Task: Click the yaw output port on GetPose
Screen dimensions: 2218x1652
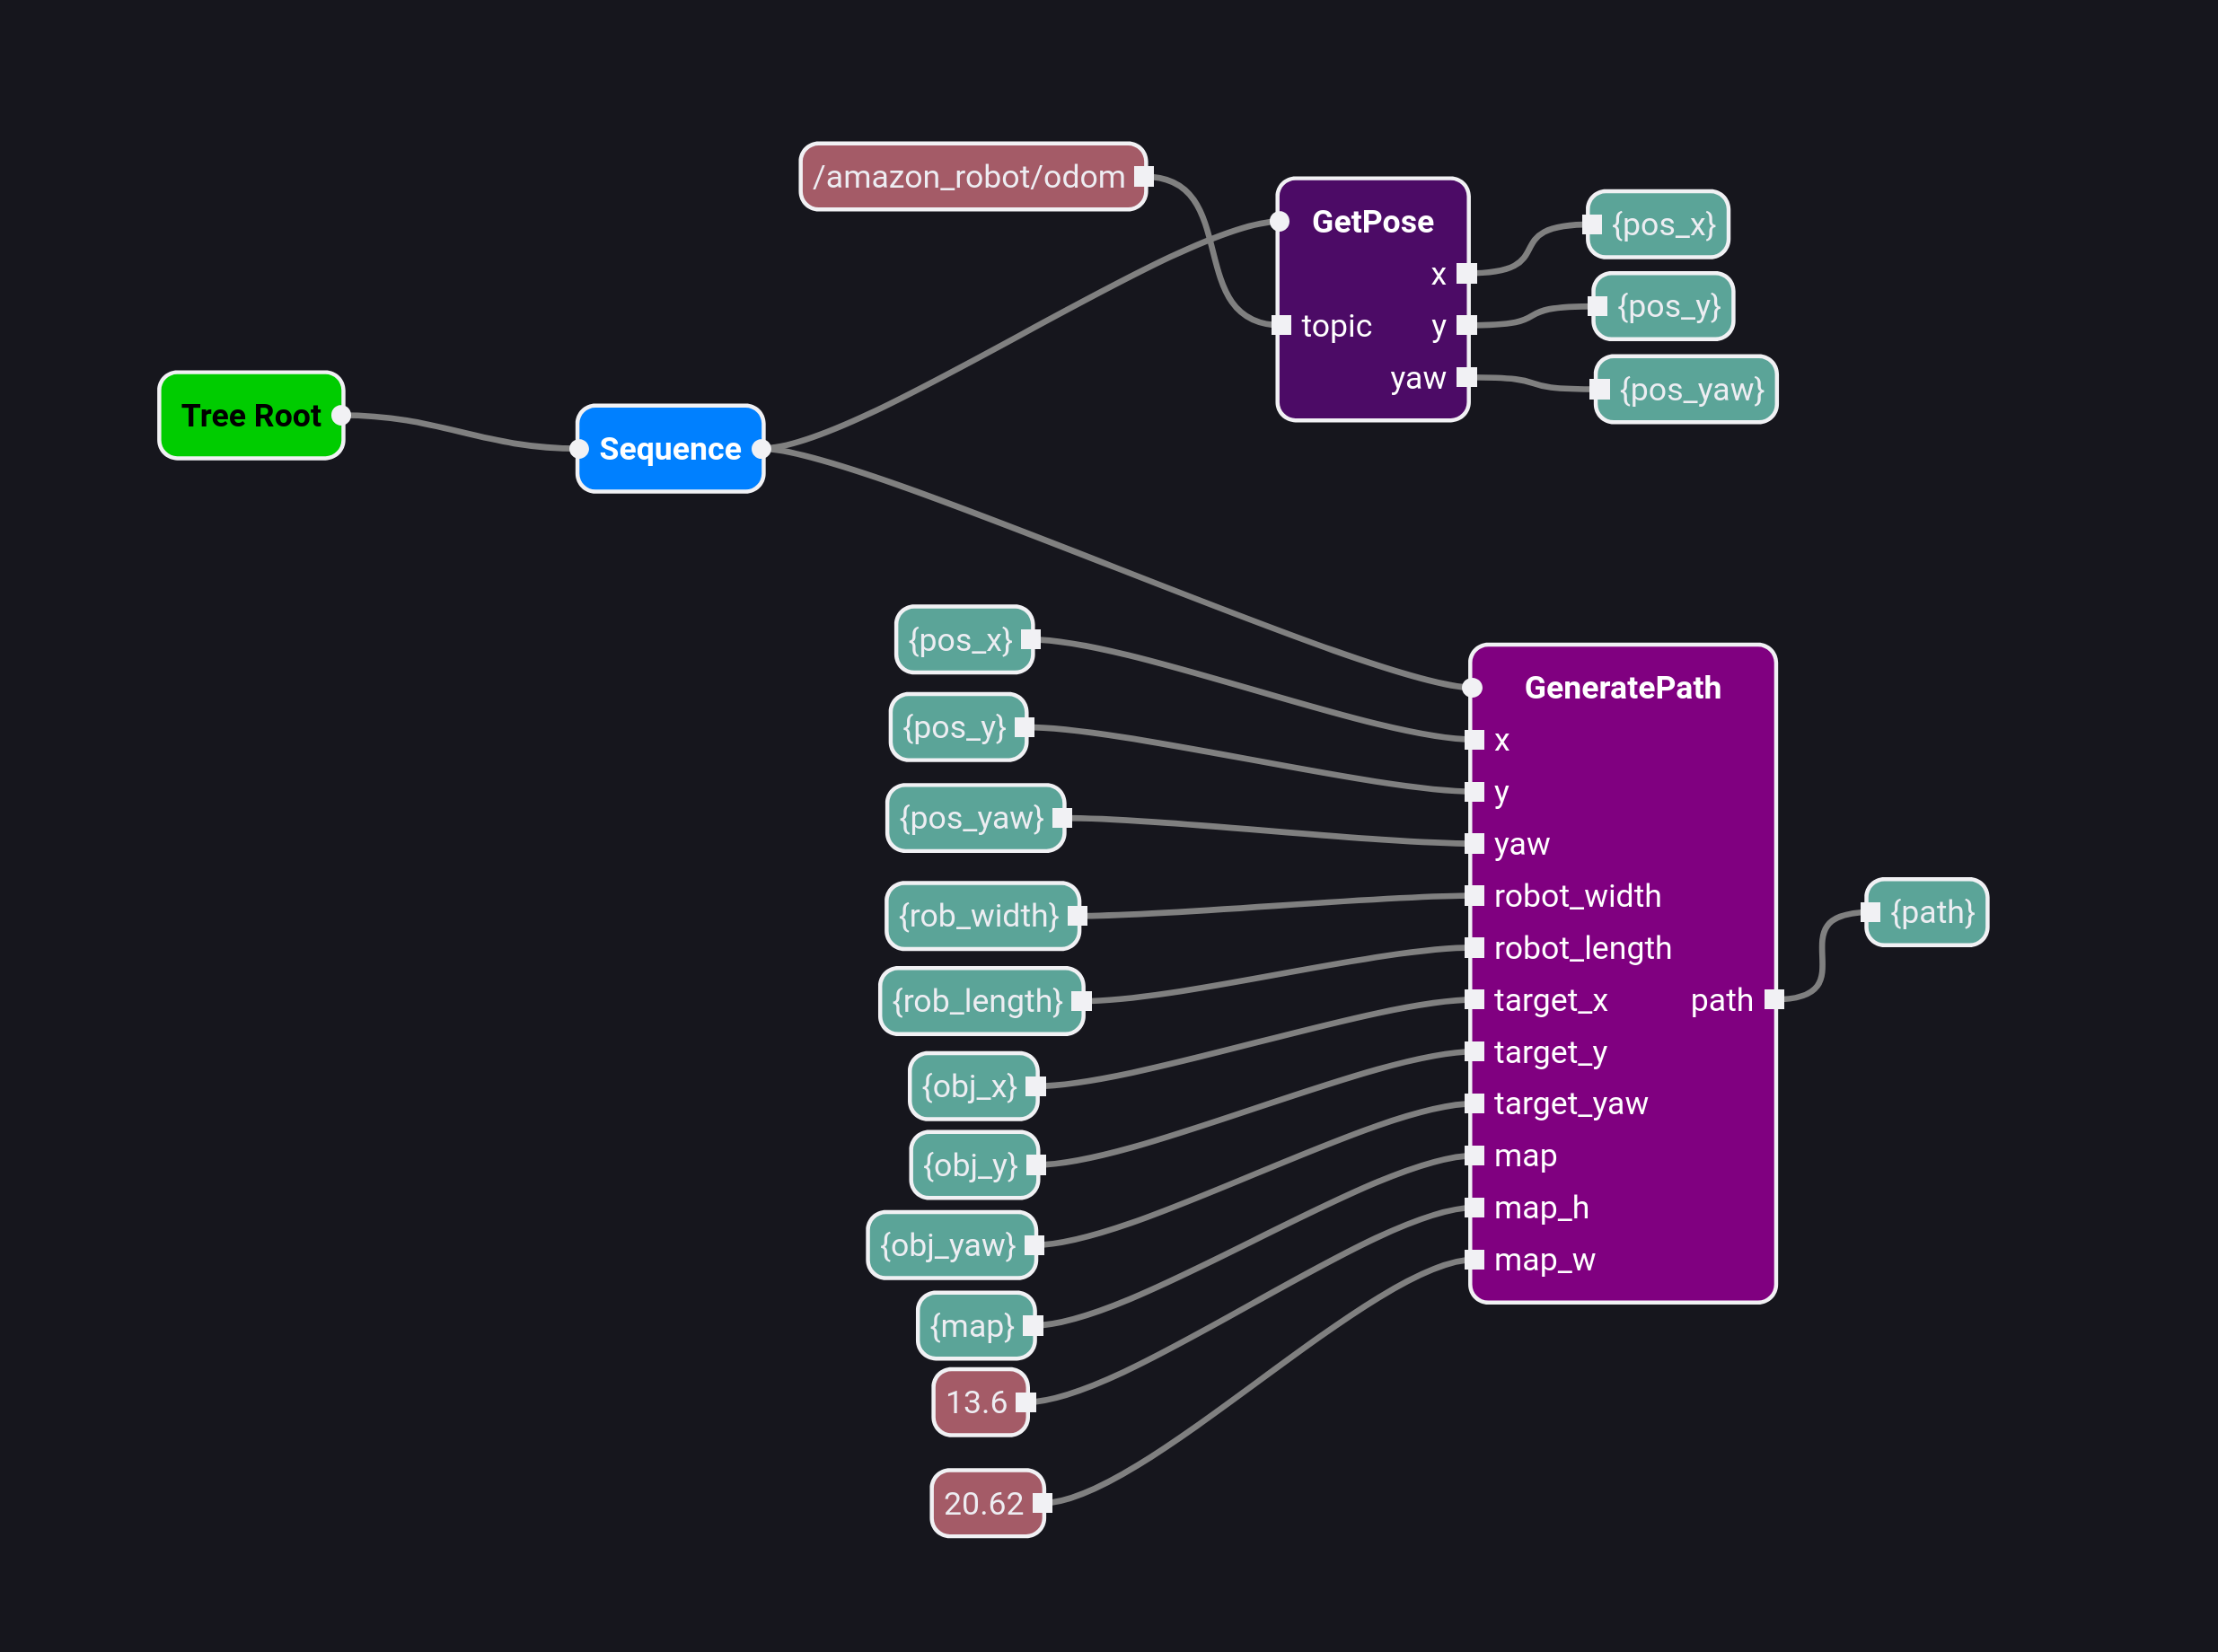Action: click(x=1467, y=377)
